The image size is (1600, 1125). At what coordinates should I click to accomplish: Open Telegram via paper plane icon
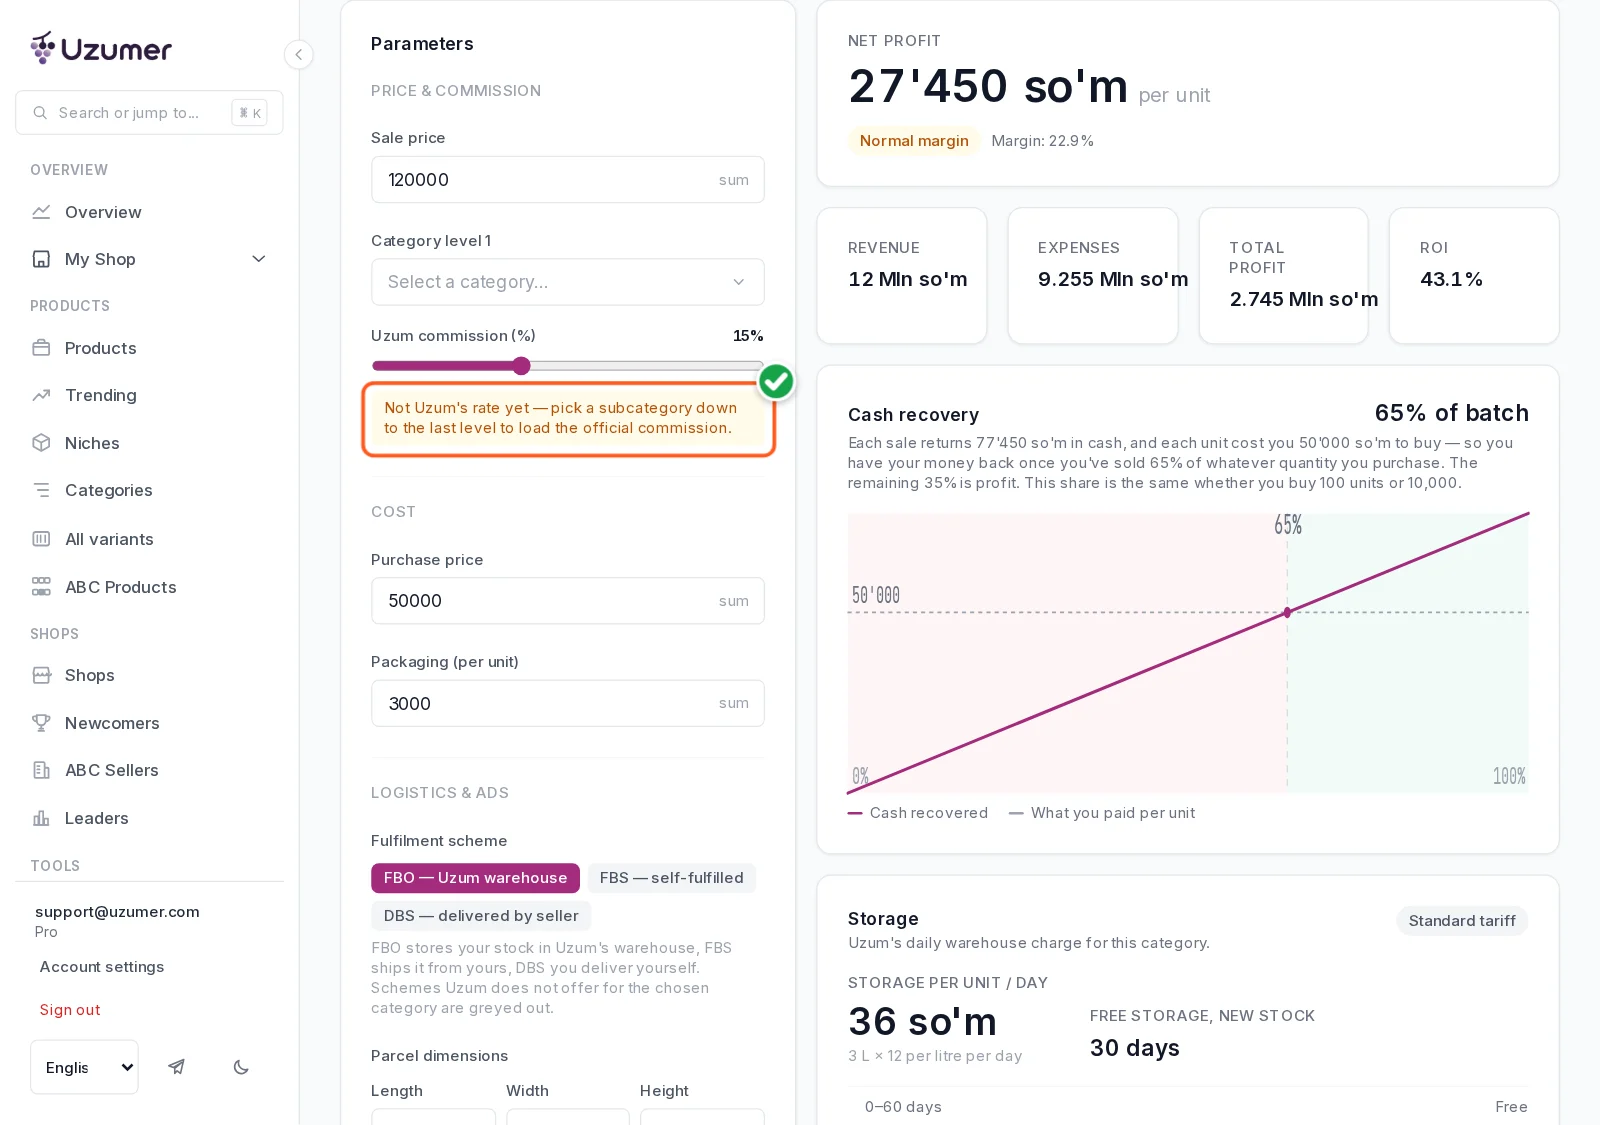pyautogui.click(x=177, y=1067)
